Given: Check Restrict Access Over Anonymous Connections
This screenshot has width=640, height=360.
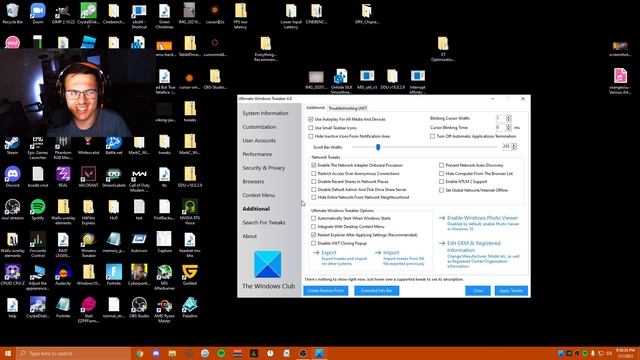Looking at the screenshot, I should (314, 173).
